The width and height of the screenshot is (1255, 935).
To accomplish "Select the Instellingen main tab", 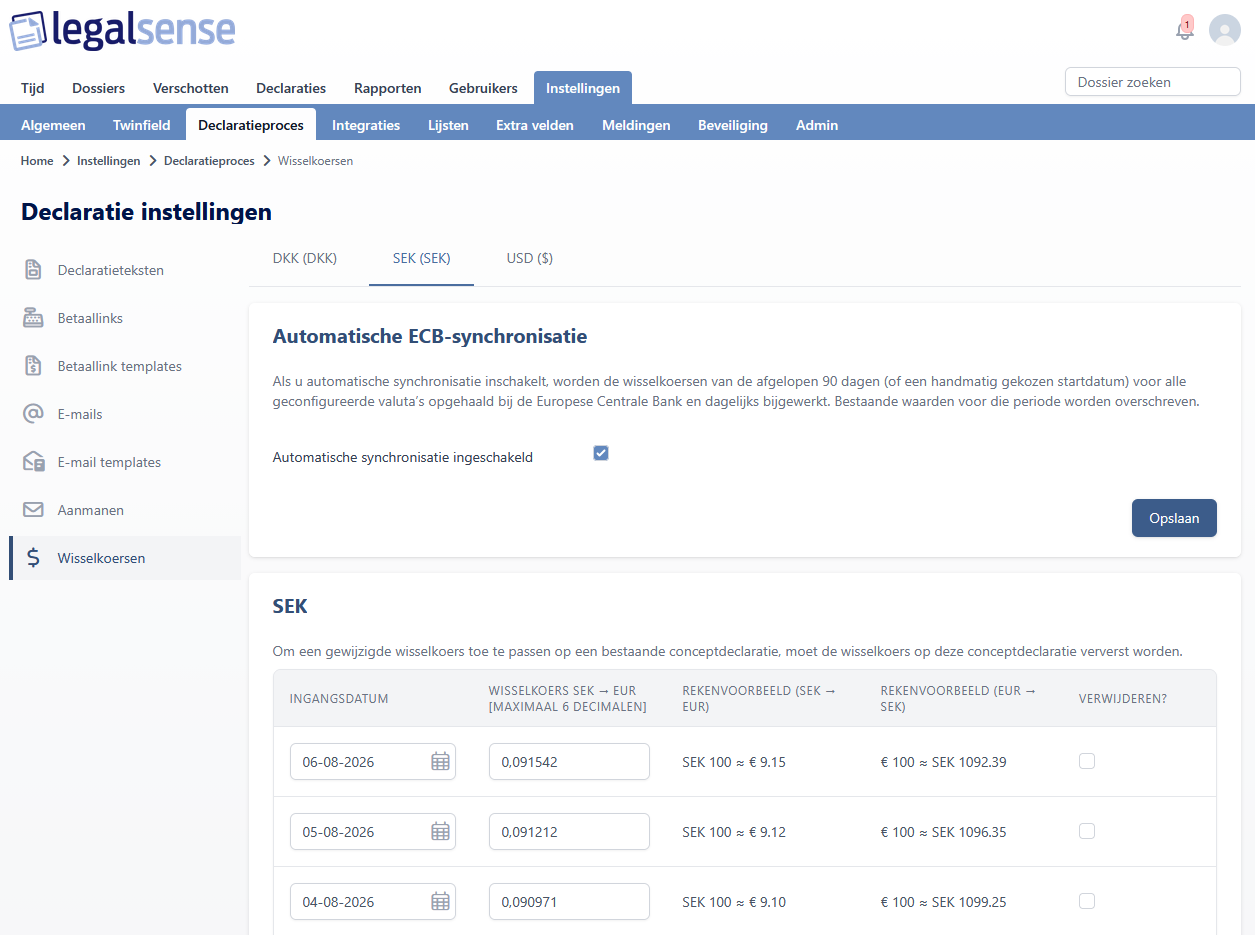I will pyautogui.click(x=583, y=88).
